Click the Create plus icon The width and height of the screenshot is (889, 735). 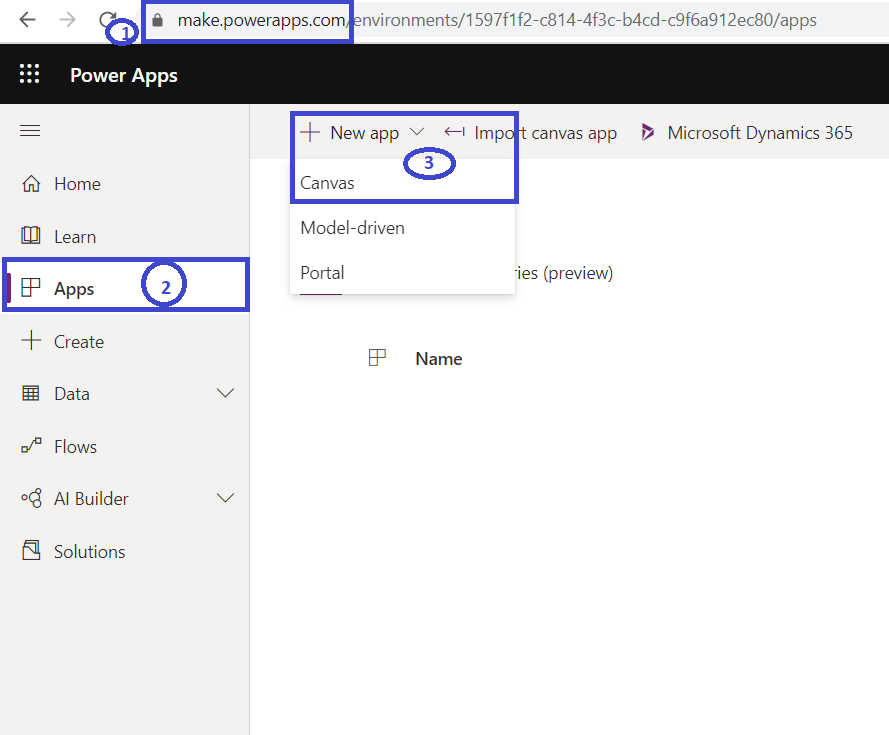31,341
